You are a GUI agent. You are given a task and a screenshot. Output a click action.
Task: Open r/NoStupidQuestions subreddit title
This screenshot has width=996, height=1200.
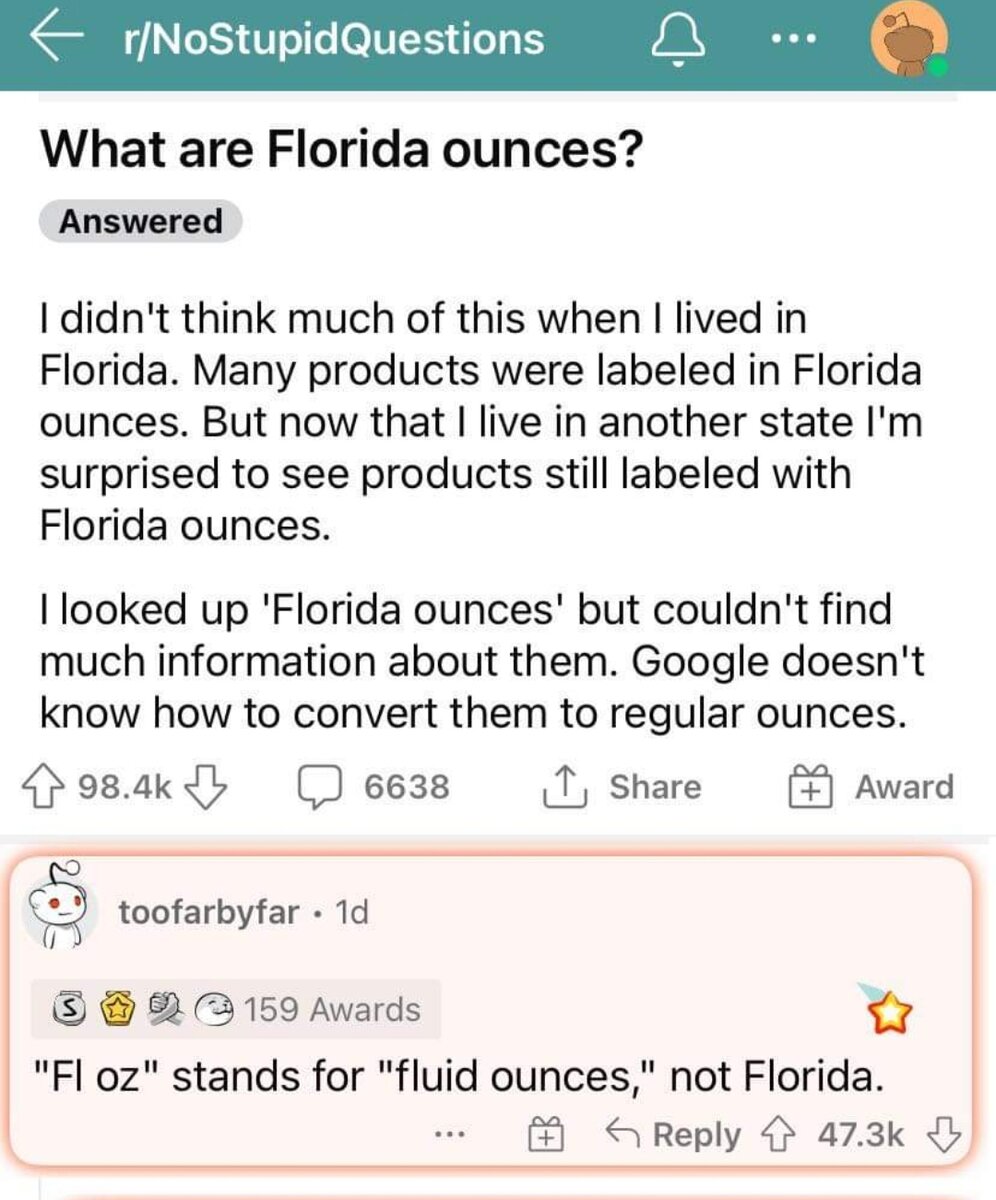point(332,38)
